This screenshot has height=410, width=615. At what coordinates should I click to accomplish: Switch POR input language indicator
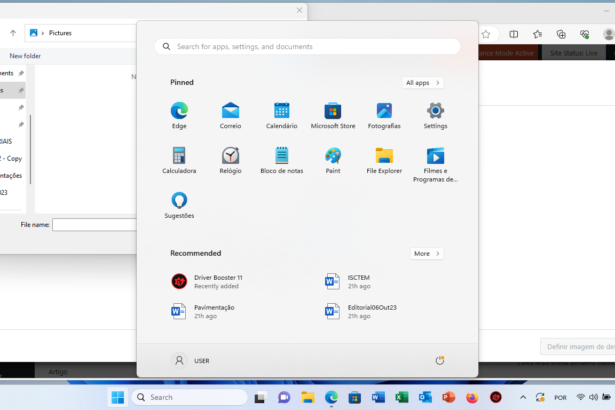click(560, 397)
